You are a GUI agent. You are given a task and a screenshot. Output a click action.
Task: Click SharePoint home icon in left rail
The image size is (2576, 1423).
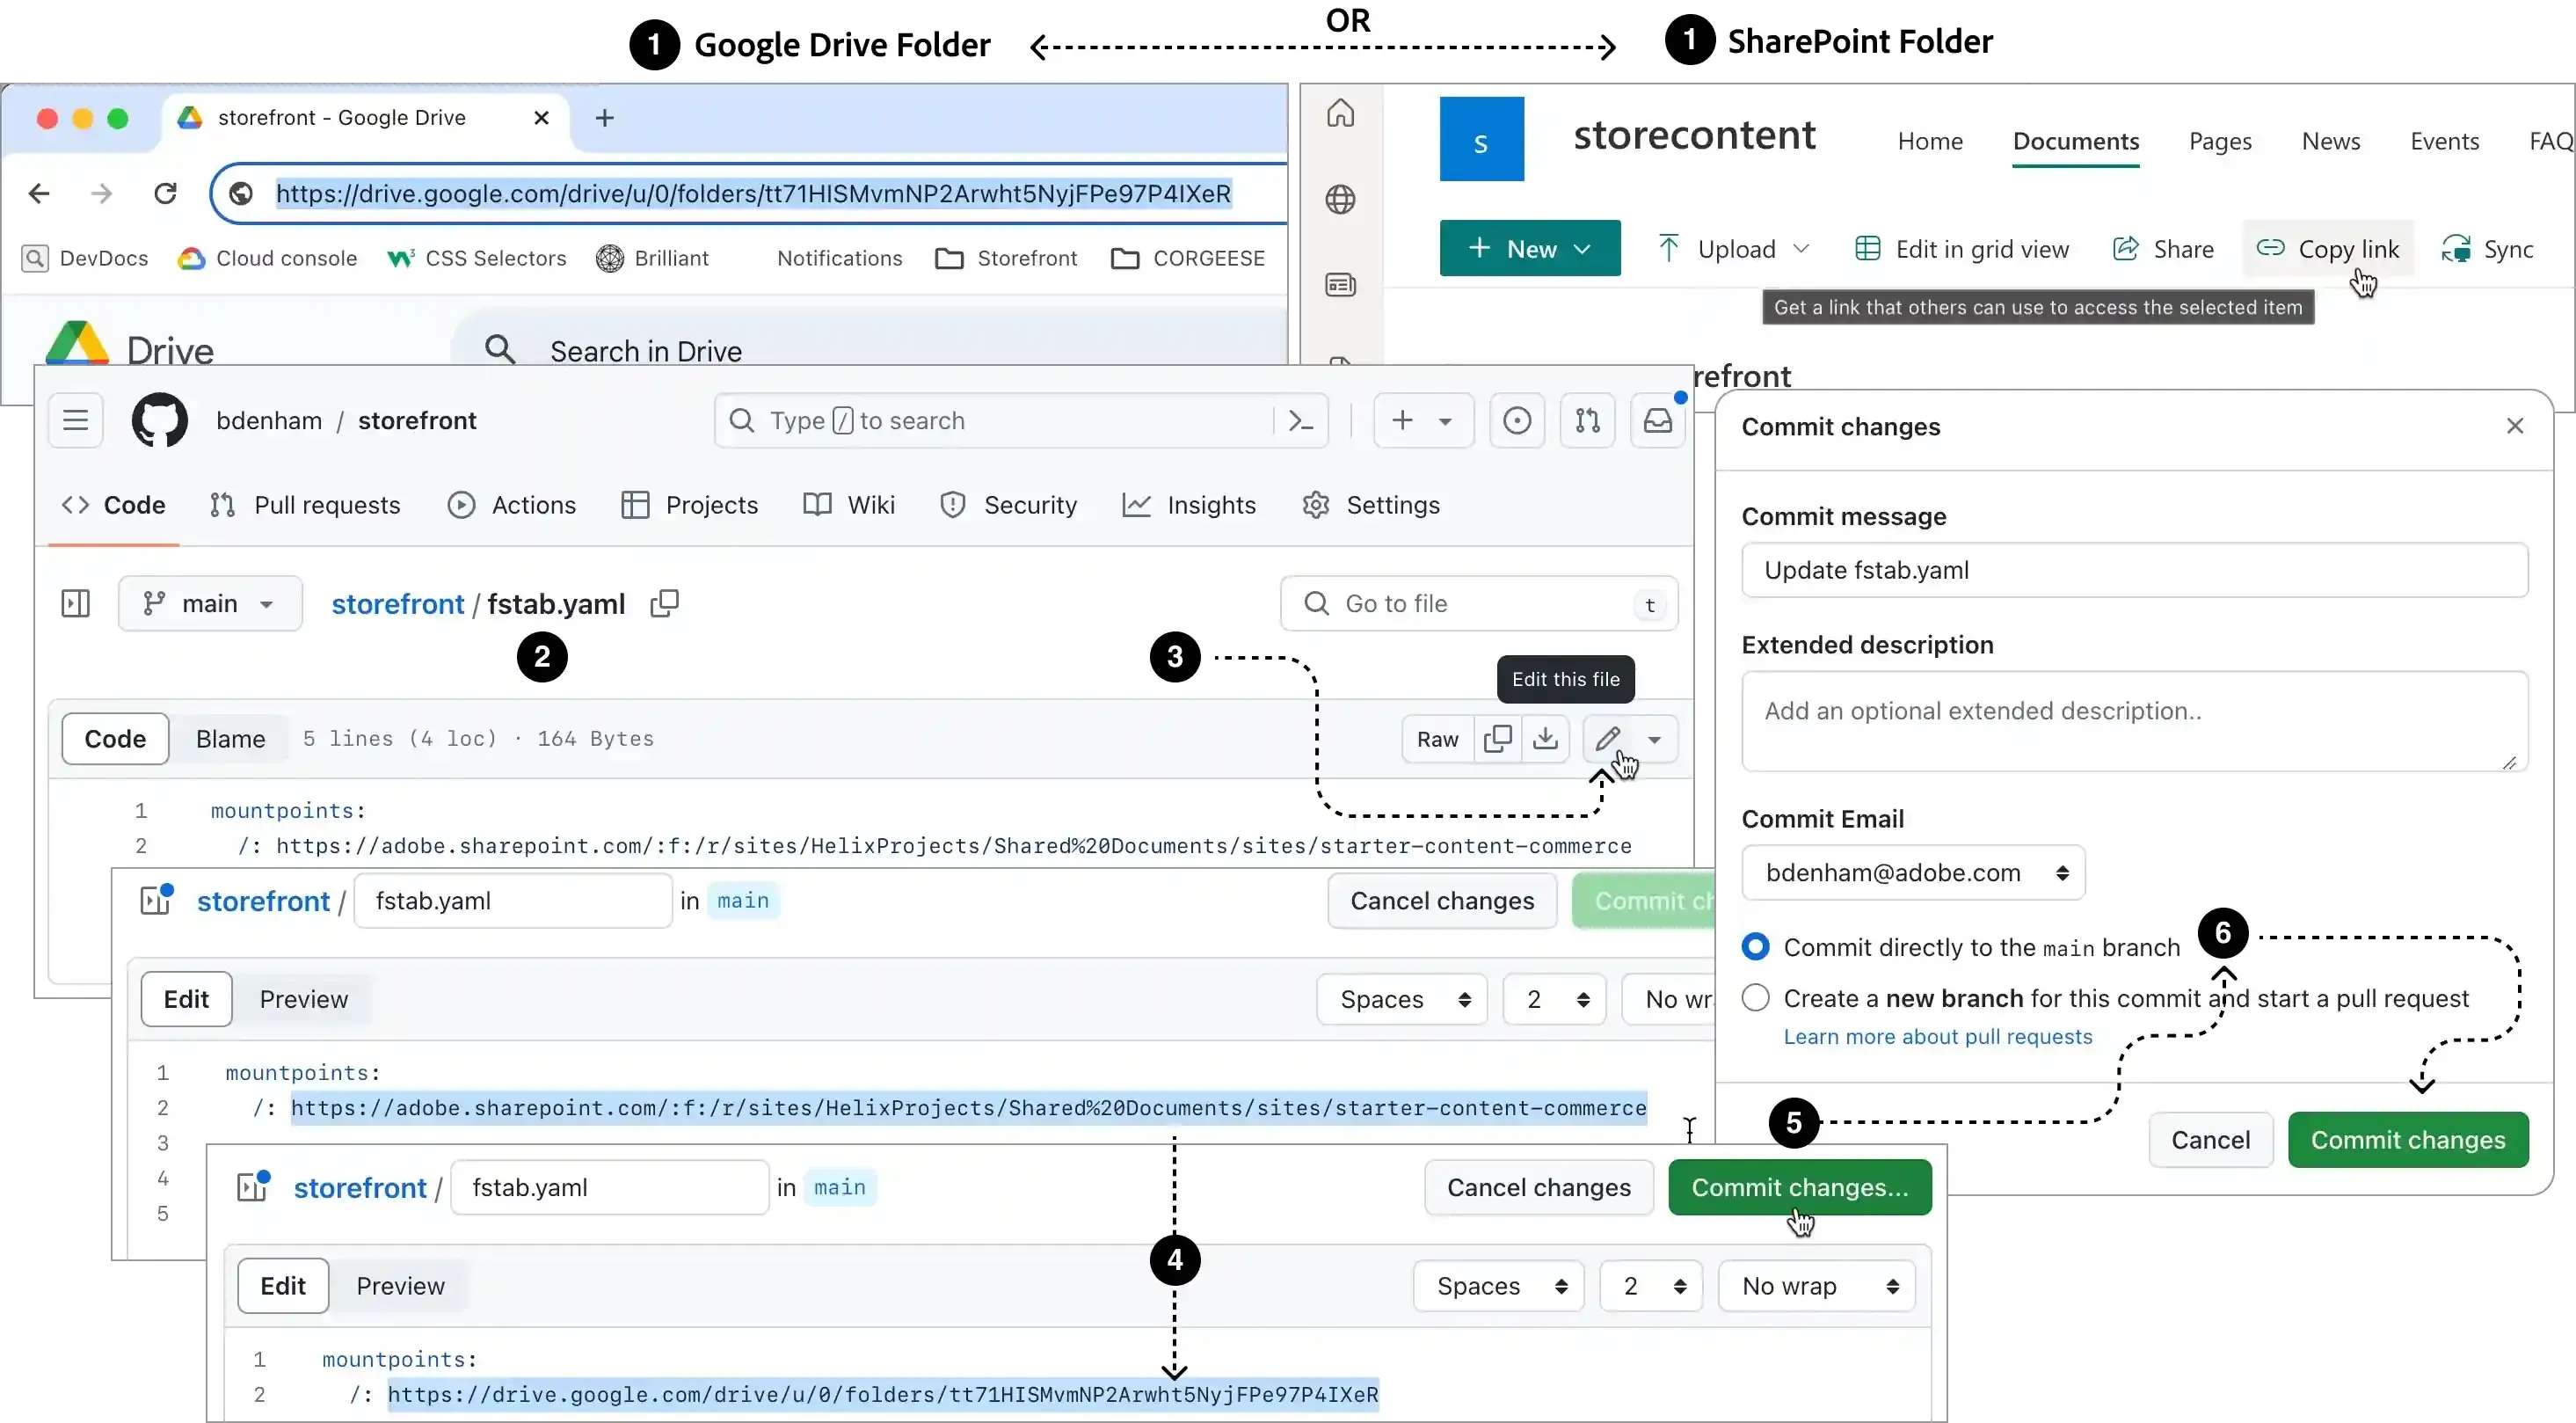[x=1340, y=113]
